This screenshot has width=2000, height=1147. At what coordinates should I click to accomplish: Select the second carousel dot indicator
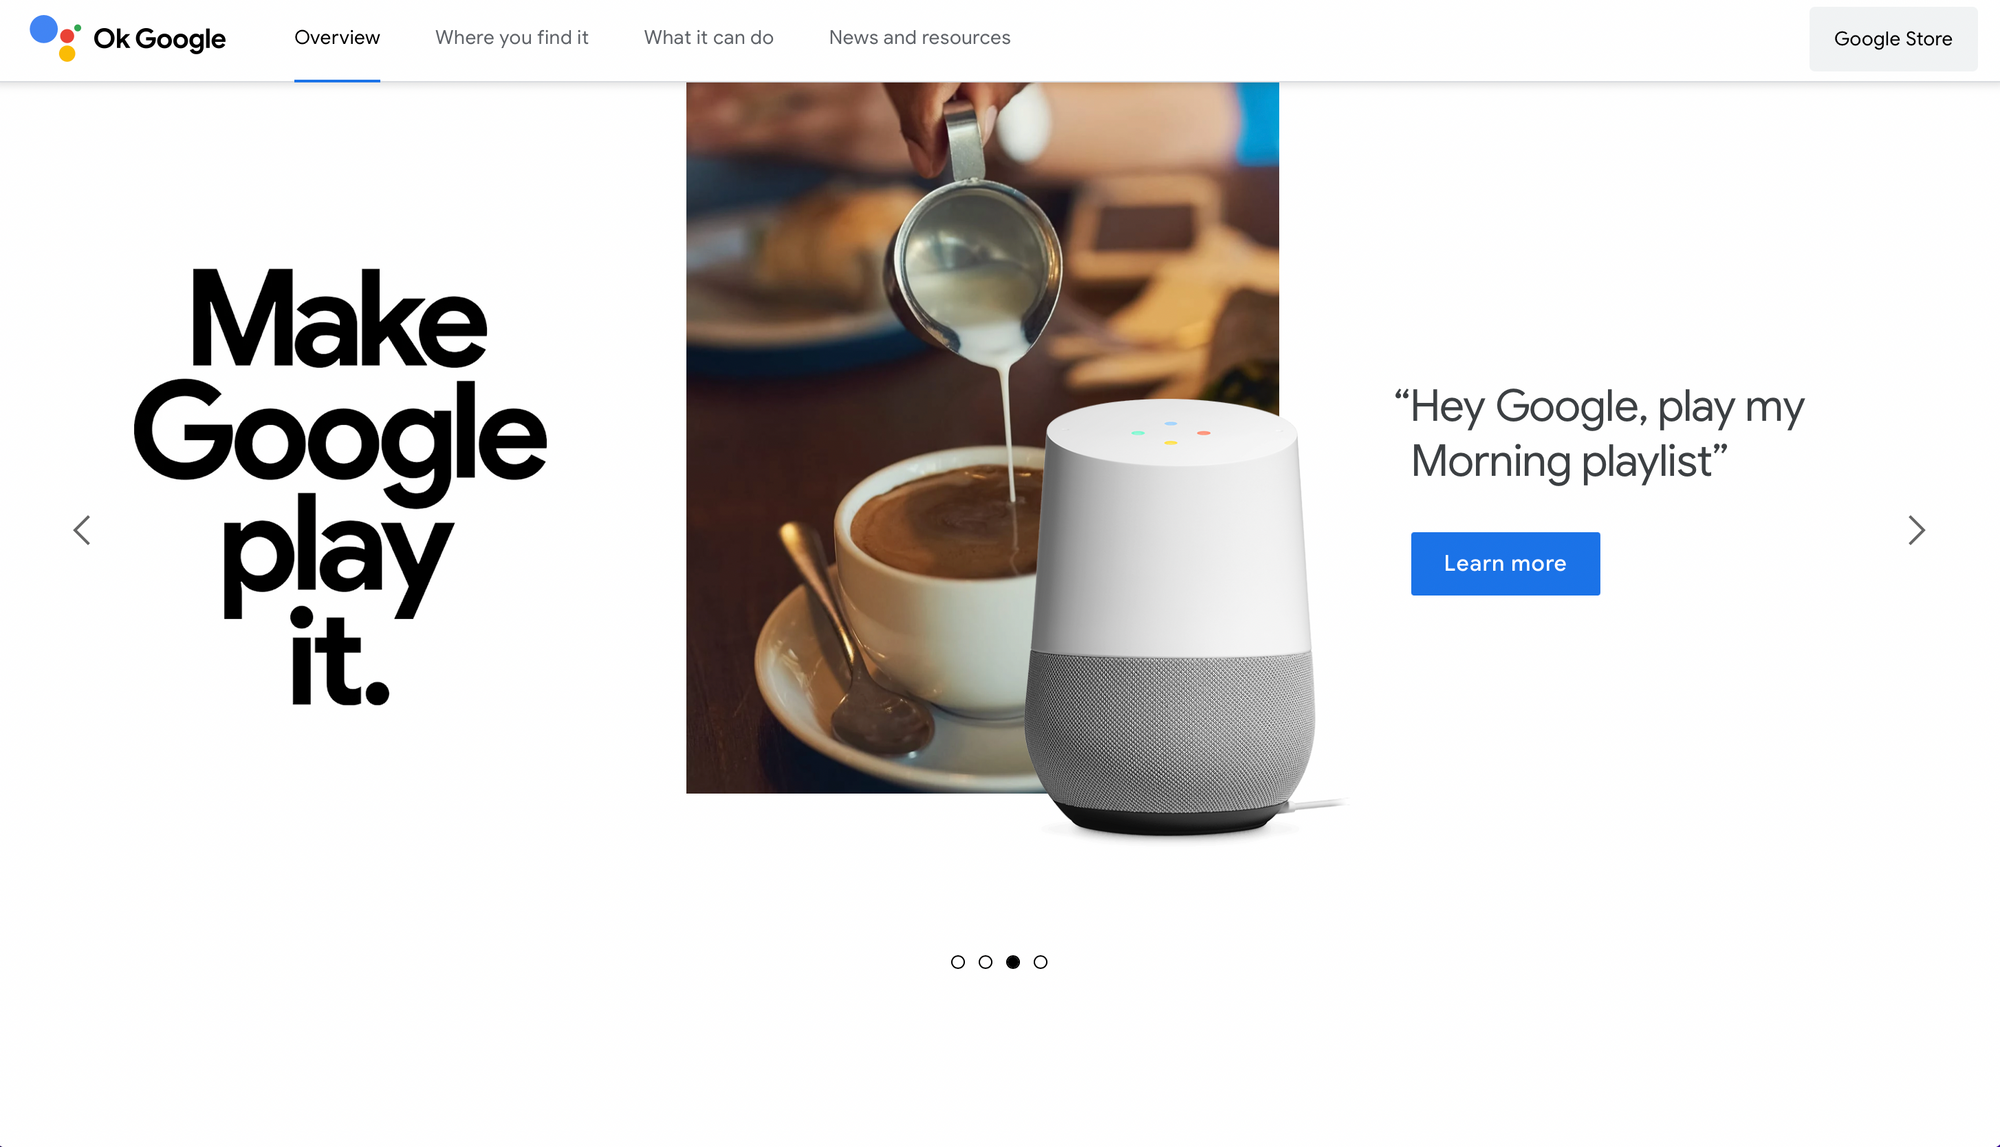pyautogui.click(x=985, y=962)
